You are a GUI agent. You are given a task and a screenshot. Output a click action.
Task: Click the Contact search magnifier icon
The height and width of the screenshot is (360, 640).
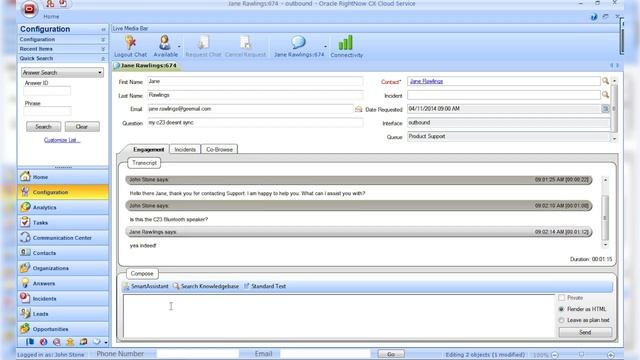[605, 81]
